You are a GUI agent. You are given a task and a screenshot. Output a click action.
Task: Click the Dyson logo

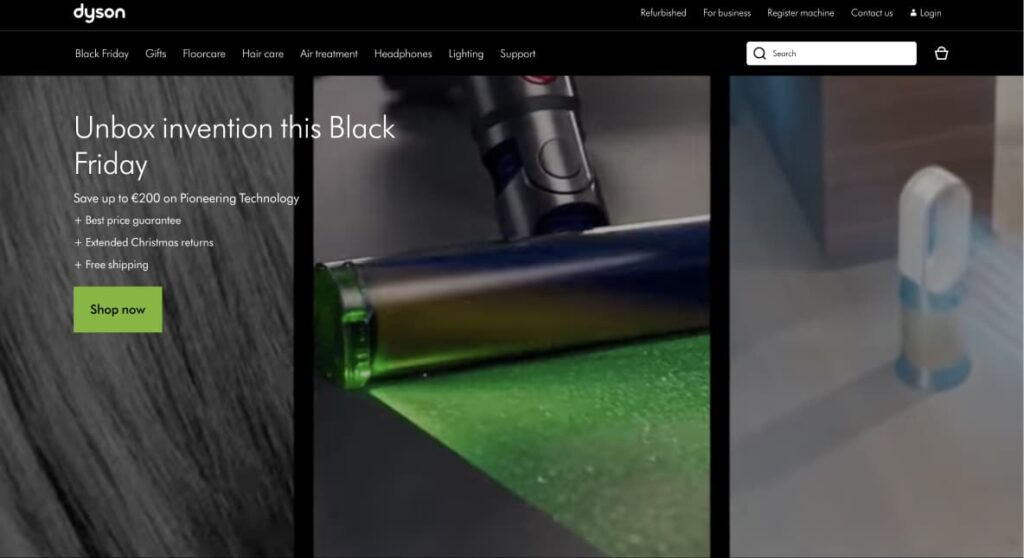(x=99, y=13)
